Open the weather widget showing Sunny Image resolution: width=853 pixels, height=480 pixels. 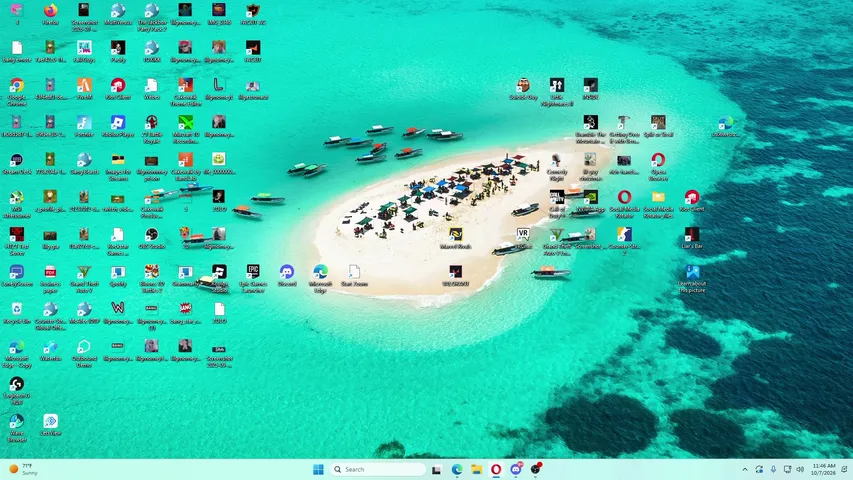(x=23, y=469)
